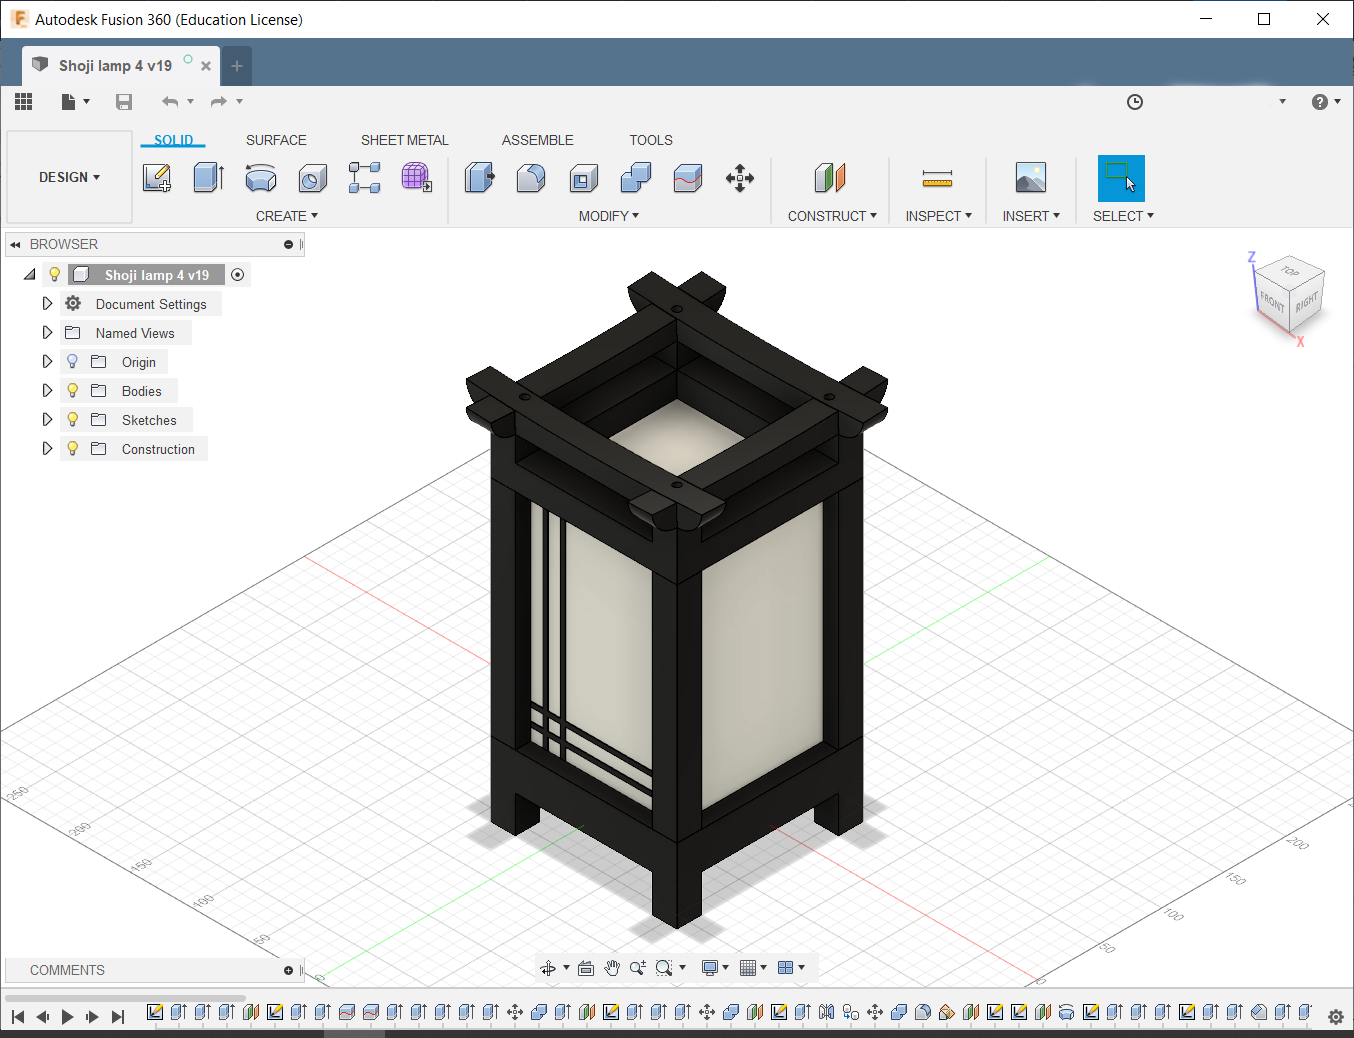Choose the Revolve tool

click(x=261, y=178)
